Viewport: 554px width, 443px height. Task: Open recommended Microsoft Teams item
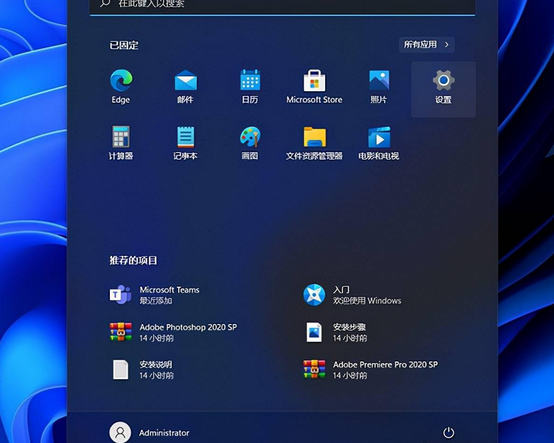coord(154,295)
